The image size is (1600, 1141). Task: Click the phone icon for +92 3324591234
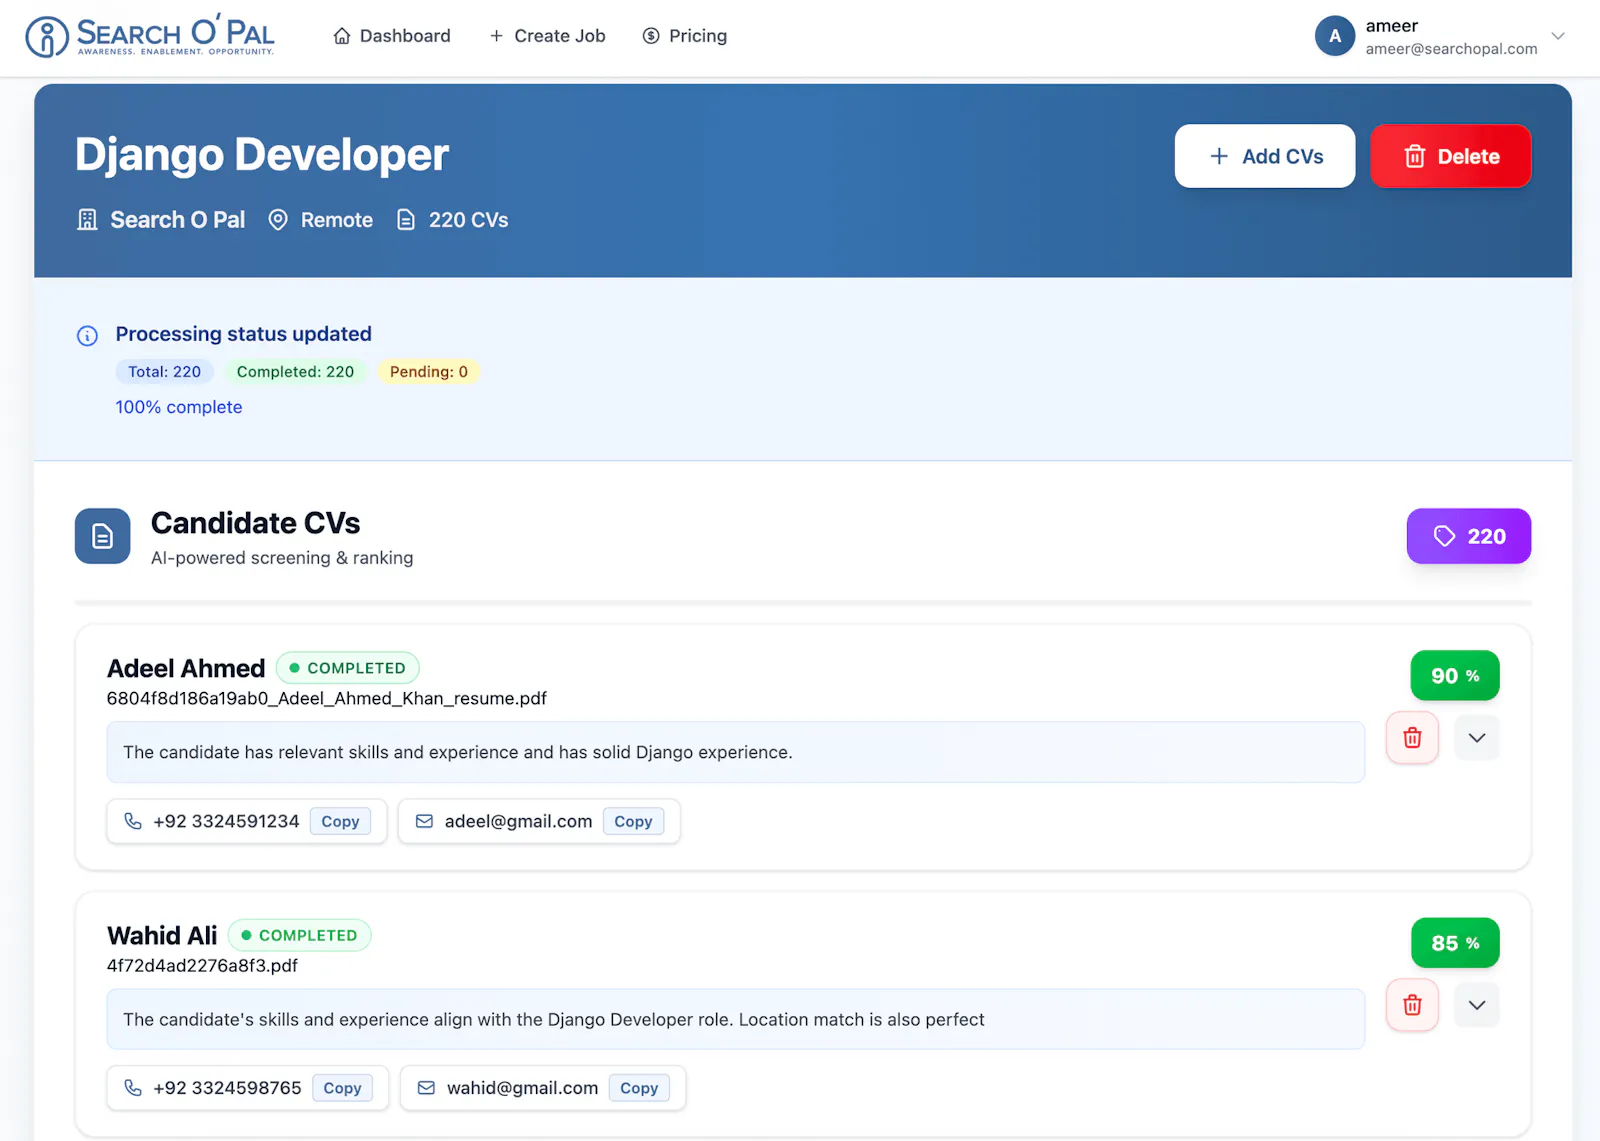[133, 821]
